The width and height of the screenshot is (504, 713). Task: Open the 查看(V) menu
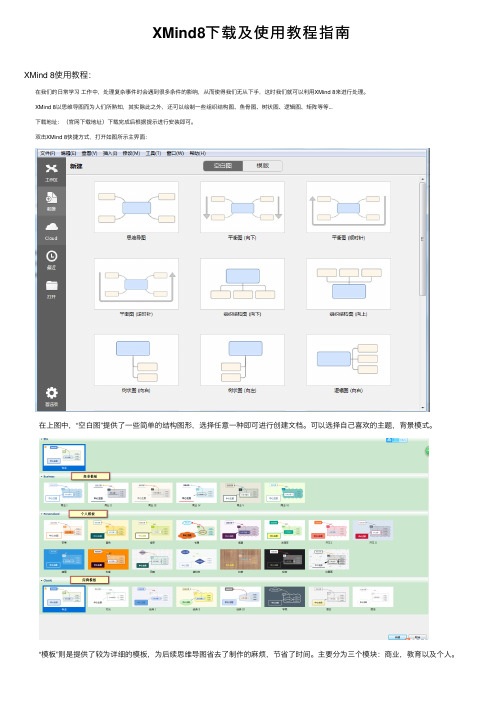(89, 153)
